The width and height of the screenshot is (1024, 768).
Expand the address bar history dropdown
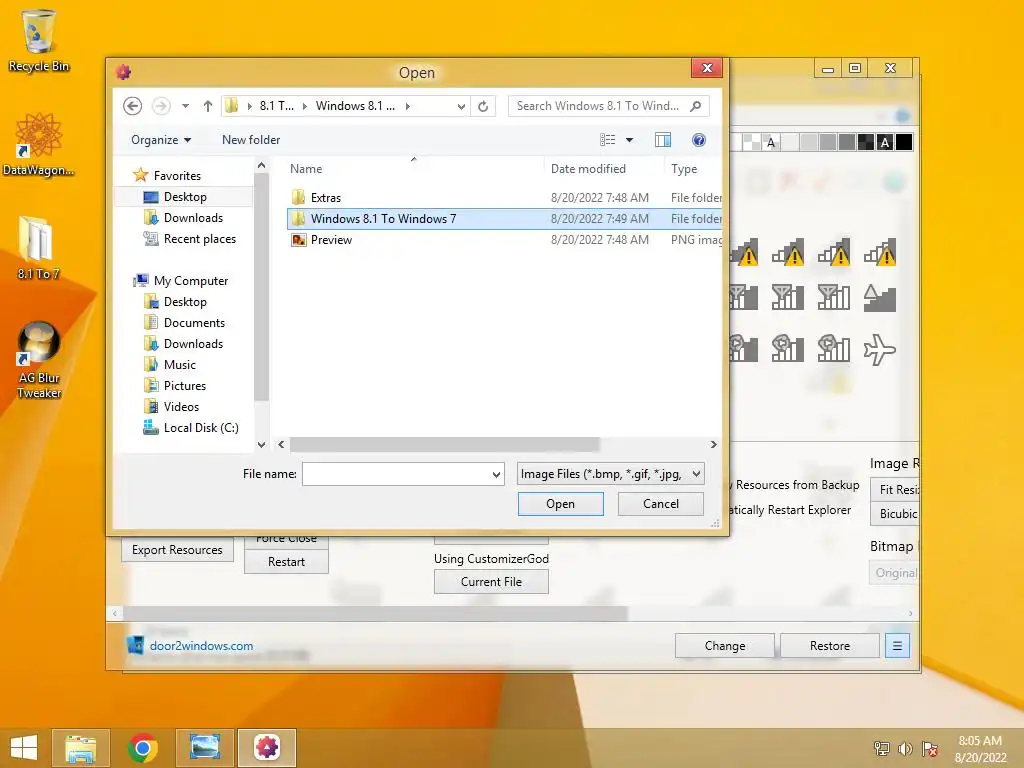[461, 106]
